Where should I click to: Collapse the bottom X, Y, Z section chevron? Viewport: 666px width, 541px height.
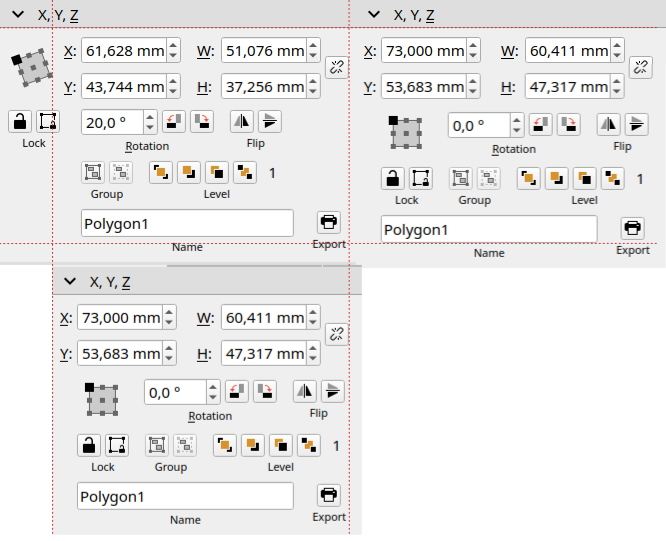coord(70,282)
